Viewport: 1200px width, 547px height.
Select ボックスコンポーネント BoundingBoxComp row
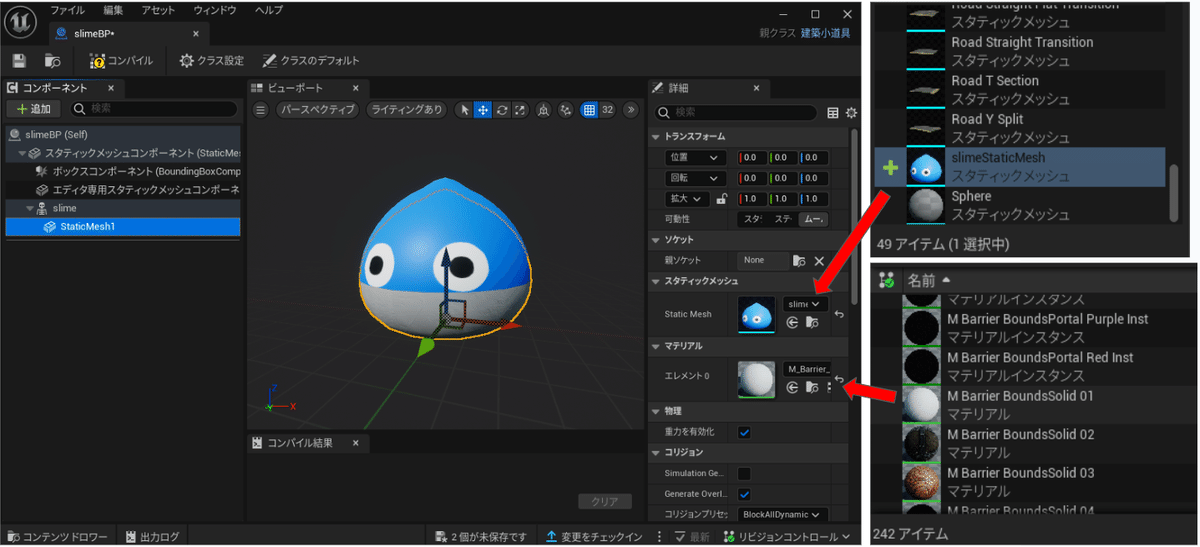(123, 171)
